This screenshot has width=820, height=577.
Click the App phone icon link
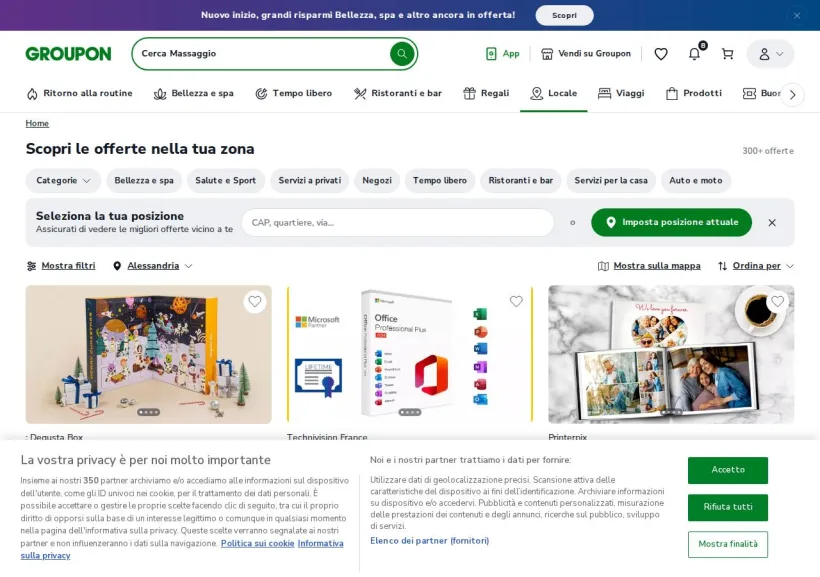click(503, 53)
